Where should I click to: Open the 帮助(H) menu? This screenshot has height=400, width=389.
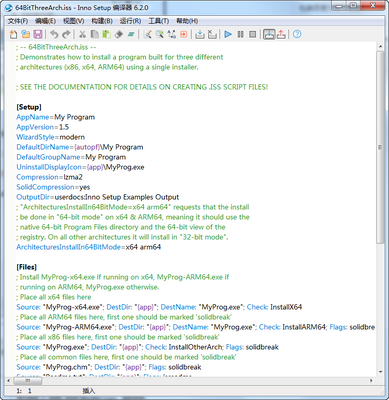[x=187, y=21]
